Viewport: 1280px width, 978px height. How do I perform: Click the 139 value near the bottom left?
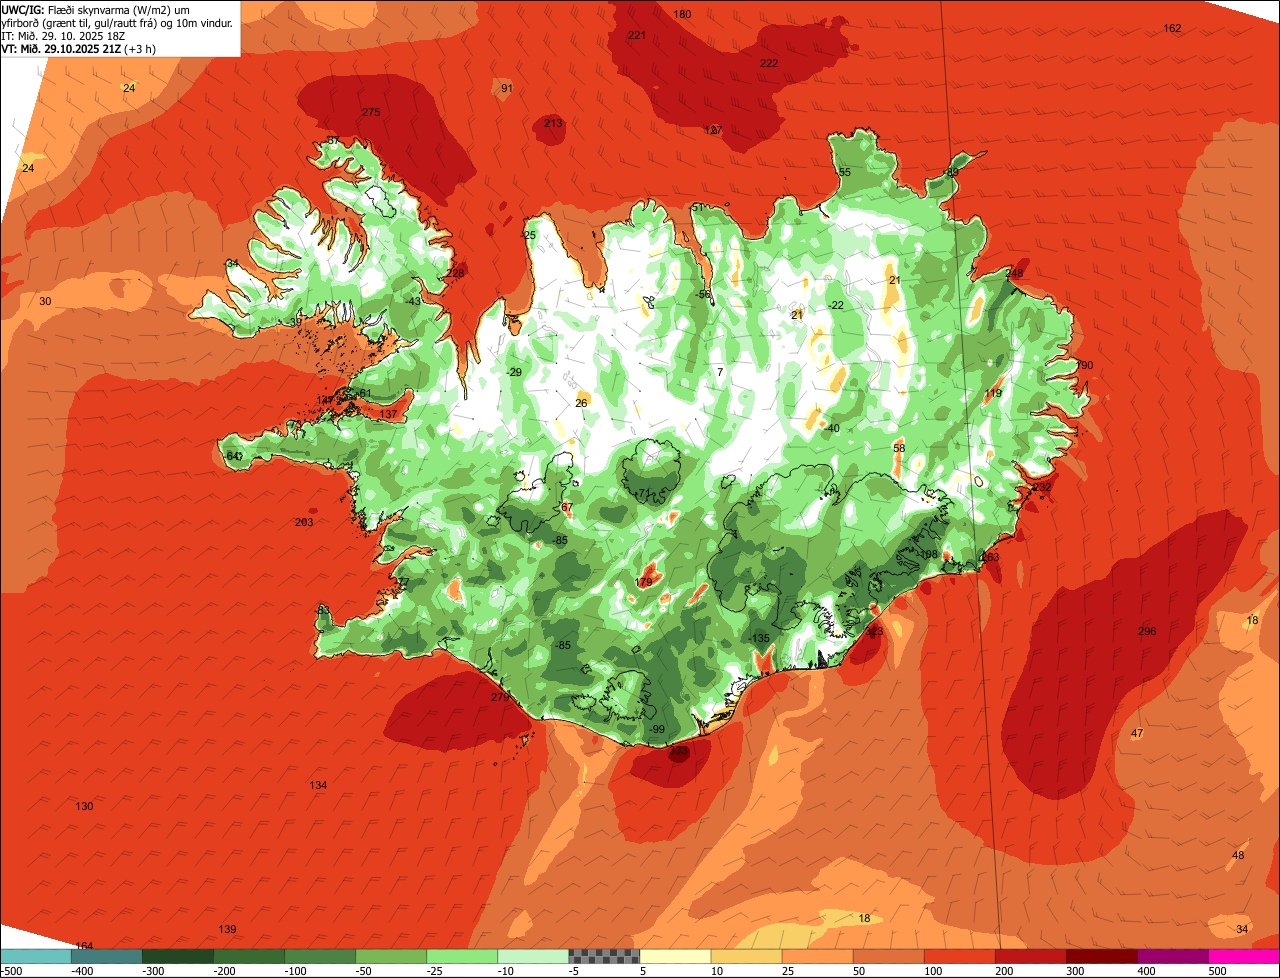click(227, 929)
